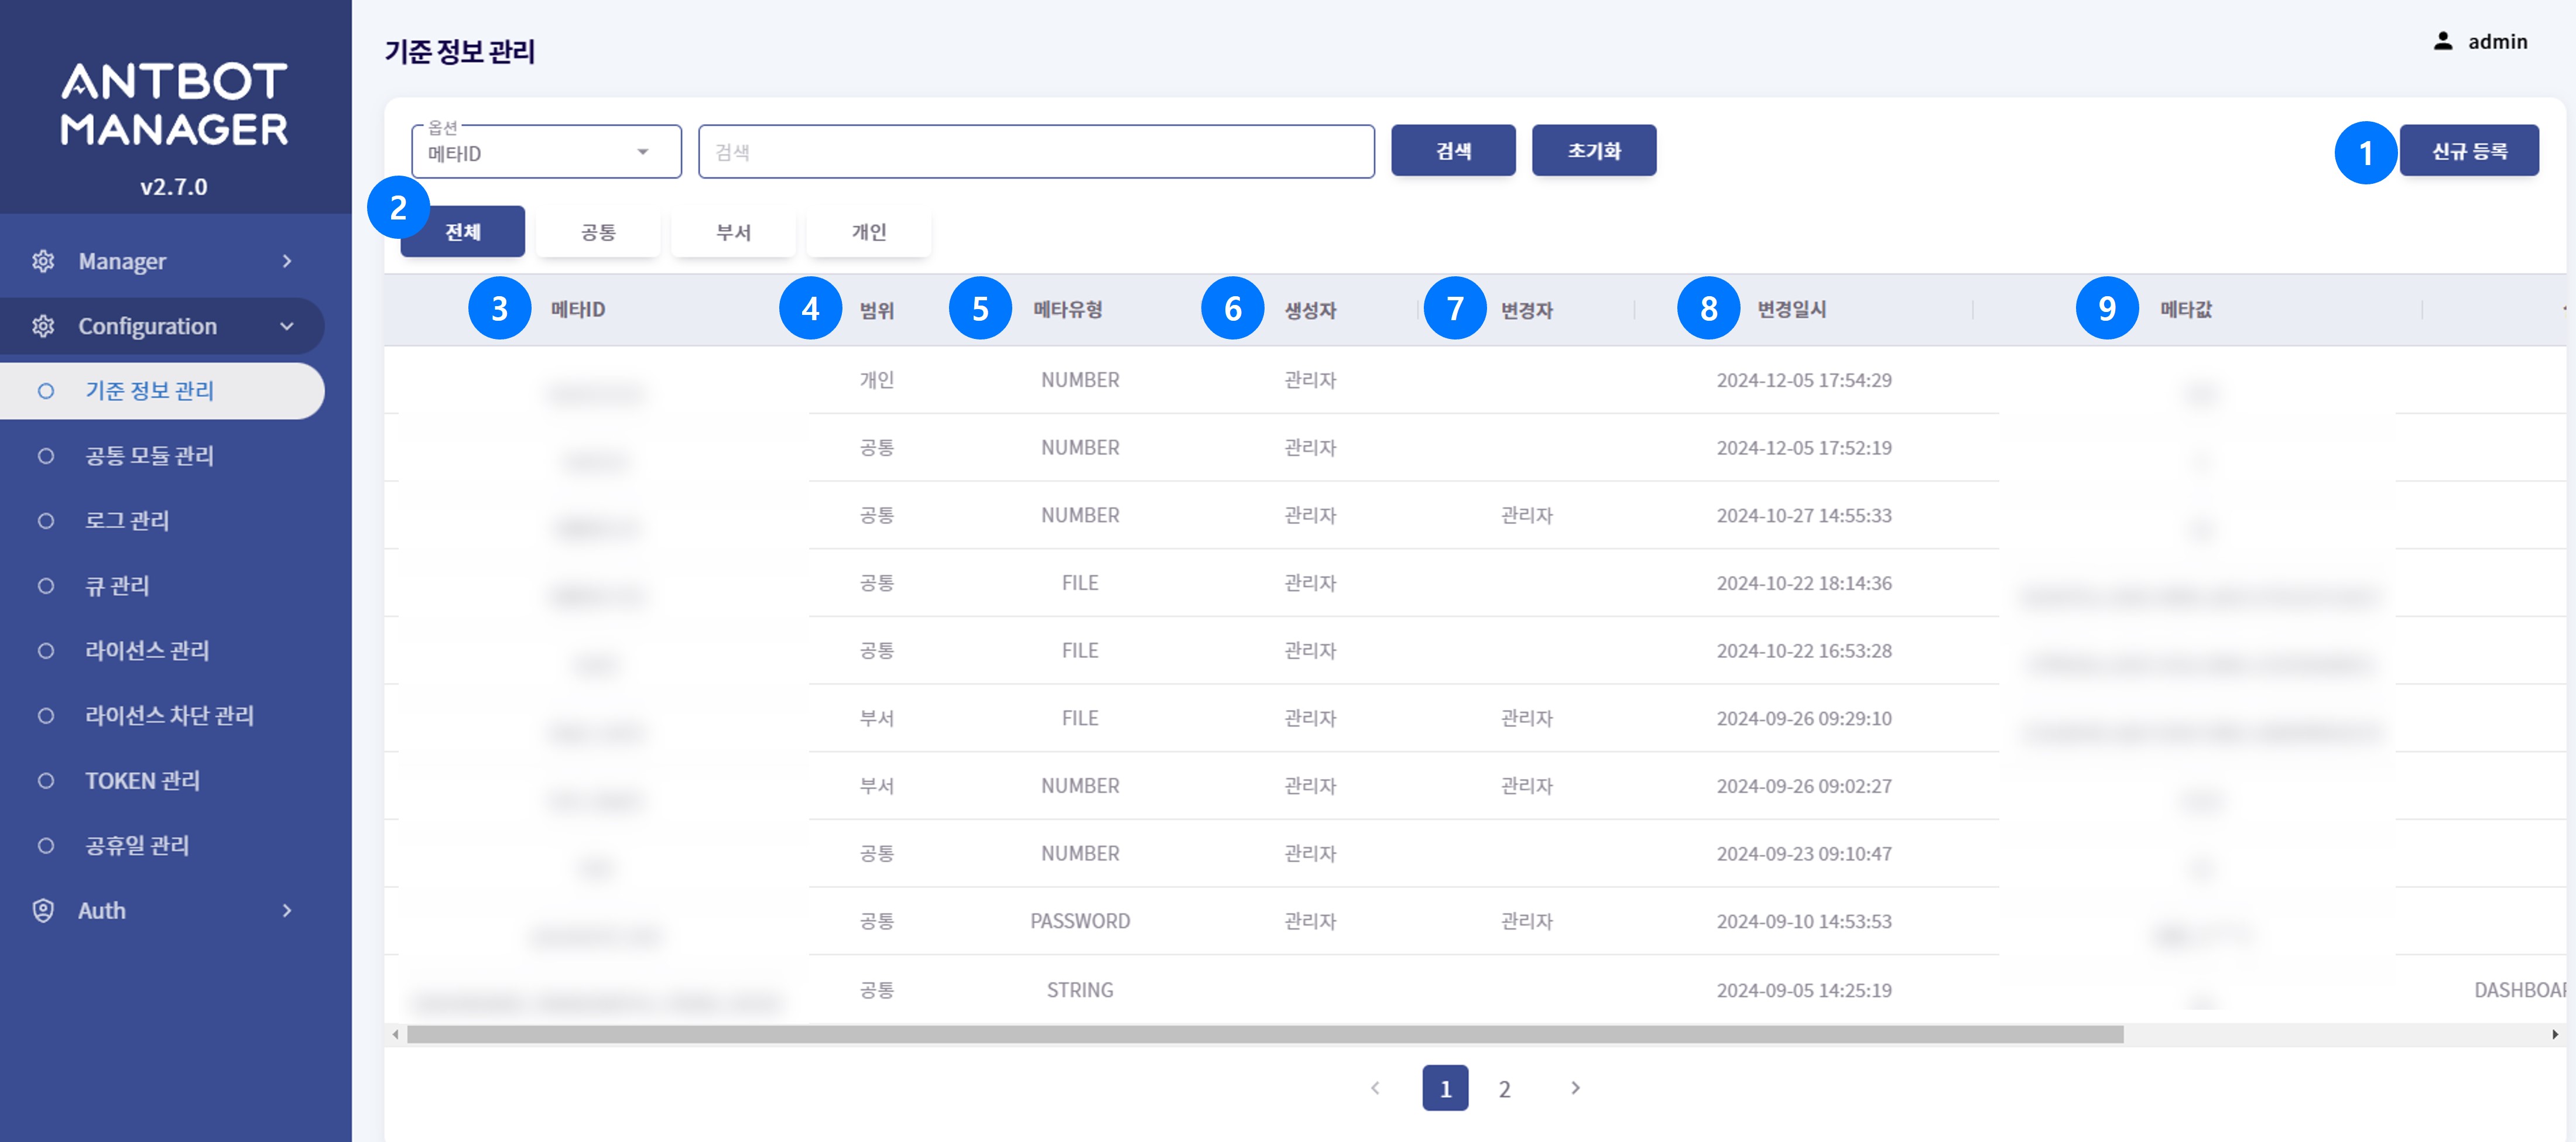This screenshot has width=2576, height=1142.
Task: Sort by the 메타ID column header
Action: [x=578, y=310]
